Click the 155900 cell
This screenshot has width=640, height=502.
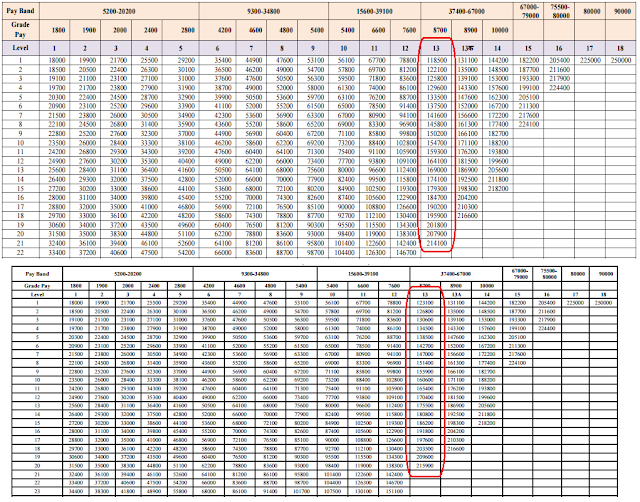425,371
